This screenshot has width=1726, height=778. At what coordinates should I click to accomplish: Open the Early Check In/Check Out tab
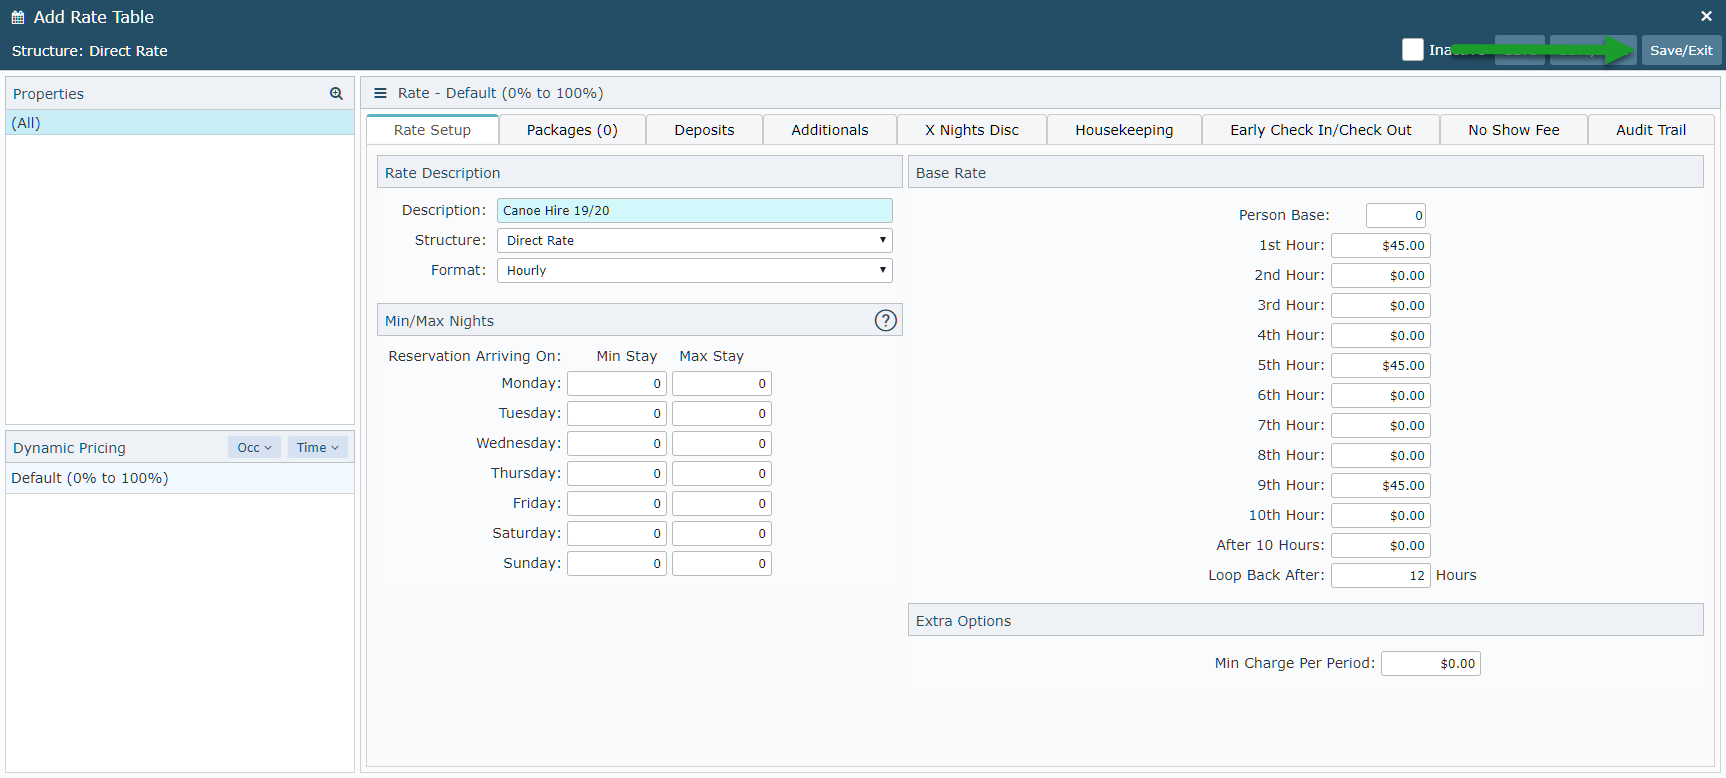click(x=1320, y=130)
